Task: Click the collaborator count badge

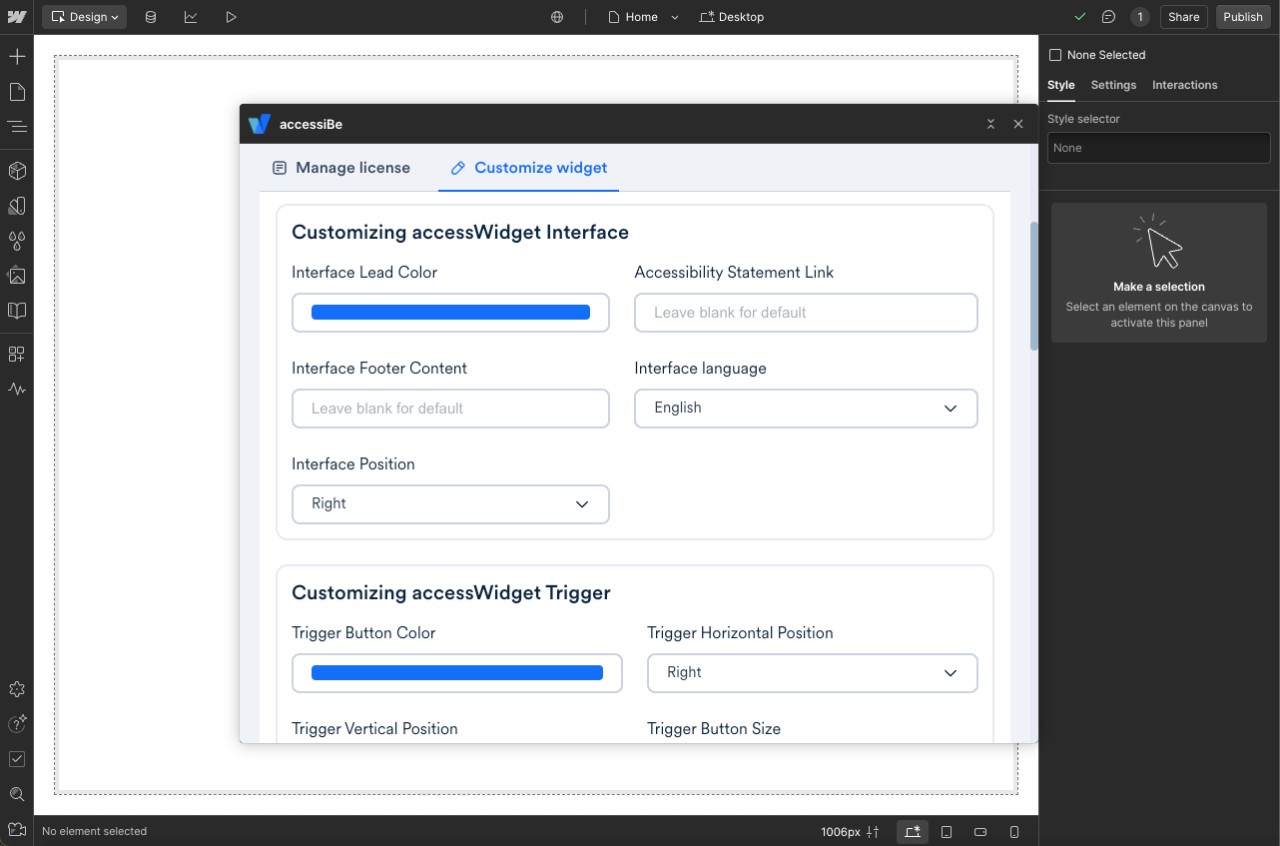Action: click(1140, 17)
